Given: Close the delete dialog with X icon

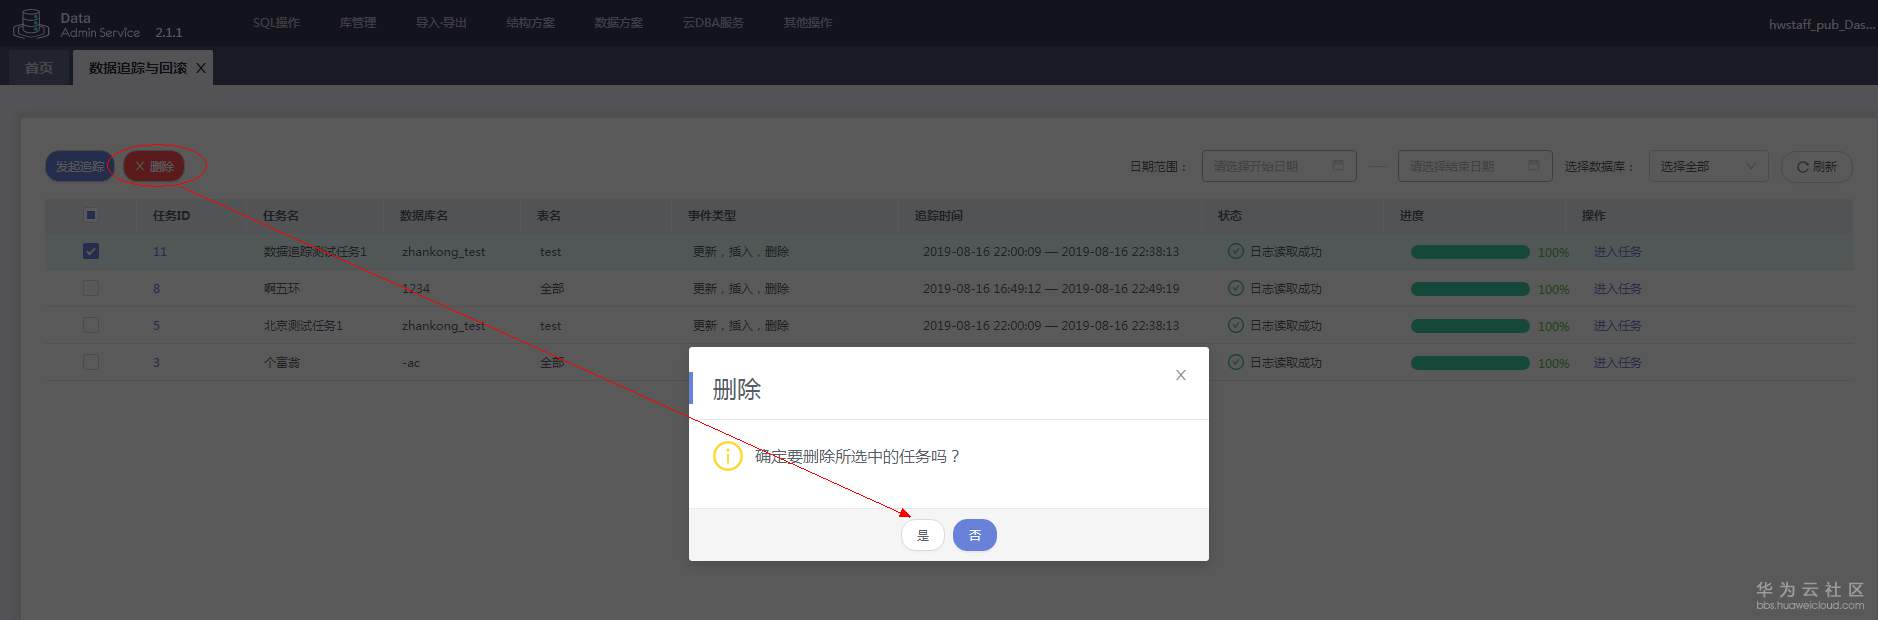Looking at the screenshot, I should pos(1181,375).
